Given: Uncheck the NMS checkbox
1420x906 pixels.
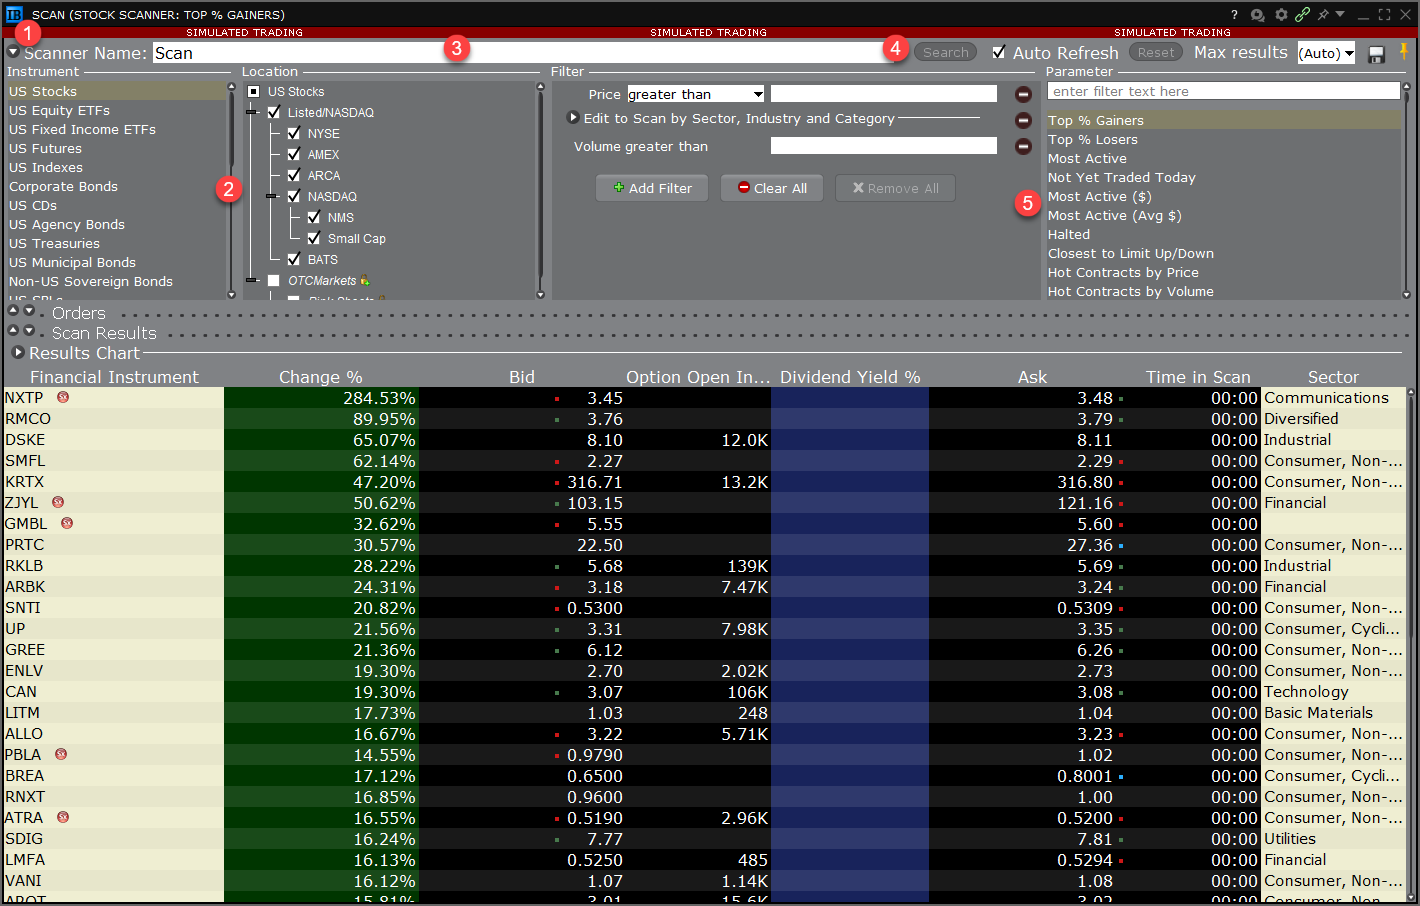Looking at the screenshot, I should coord(314,217).
